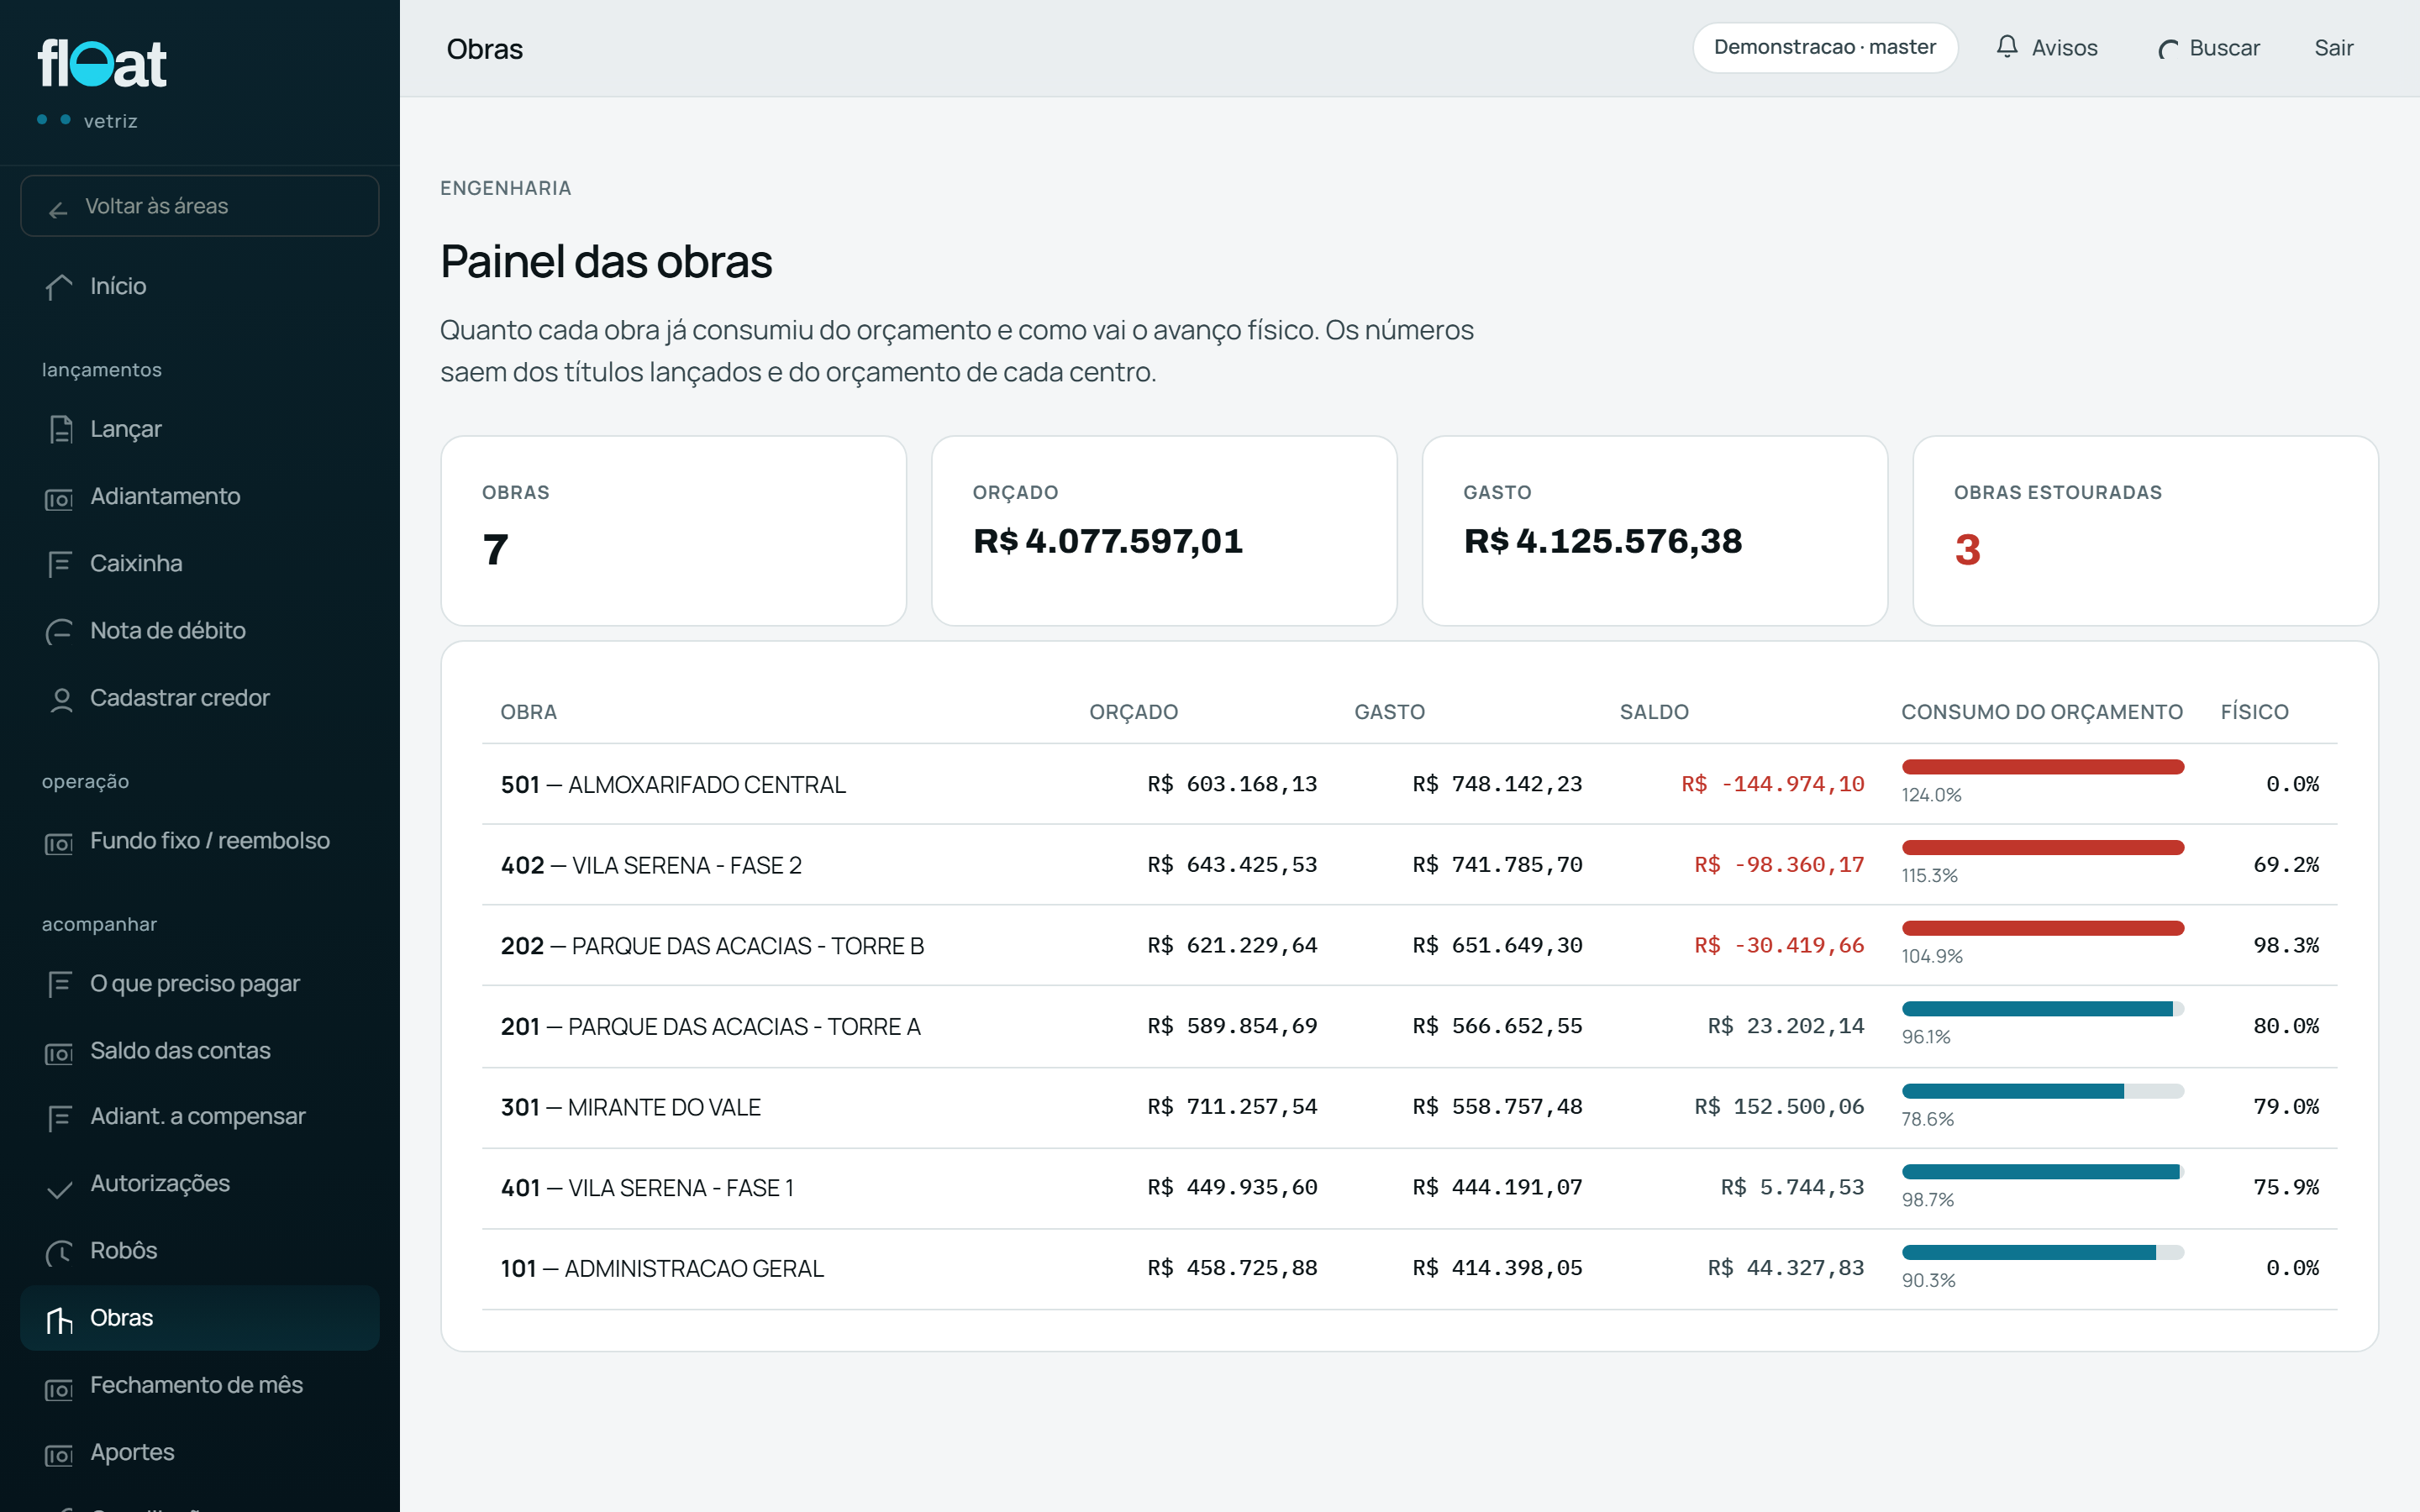Click the Gasto total card
This screenshot has height=1512, width=2420.
tap(1655, 531)
